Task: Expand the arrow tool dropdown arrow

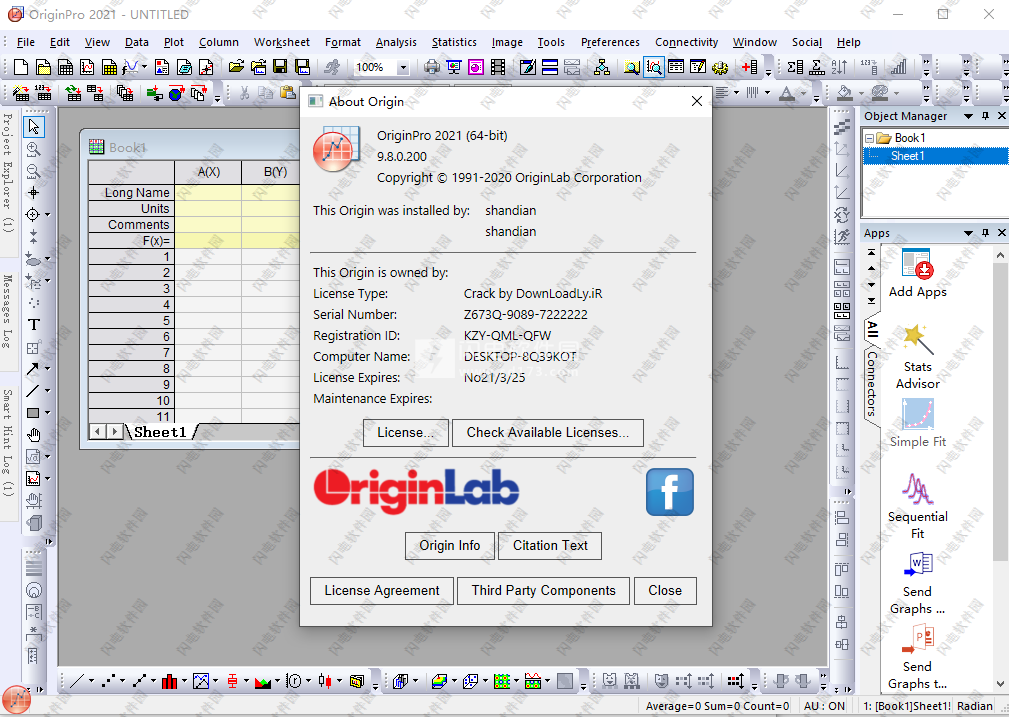Action: tap(48, 369)
